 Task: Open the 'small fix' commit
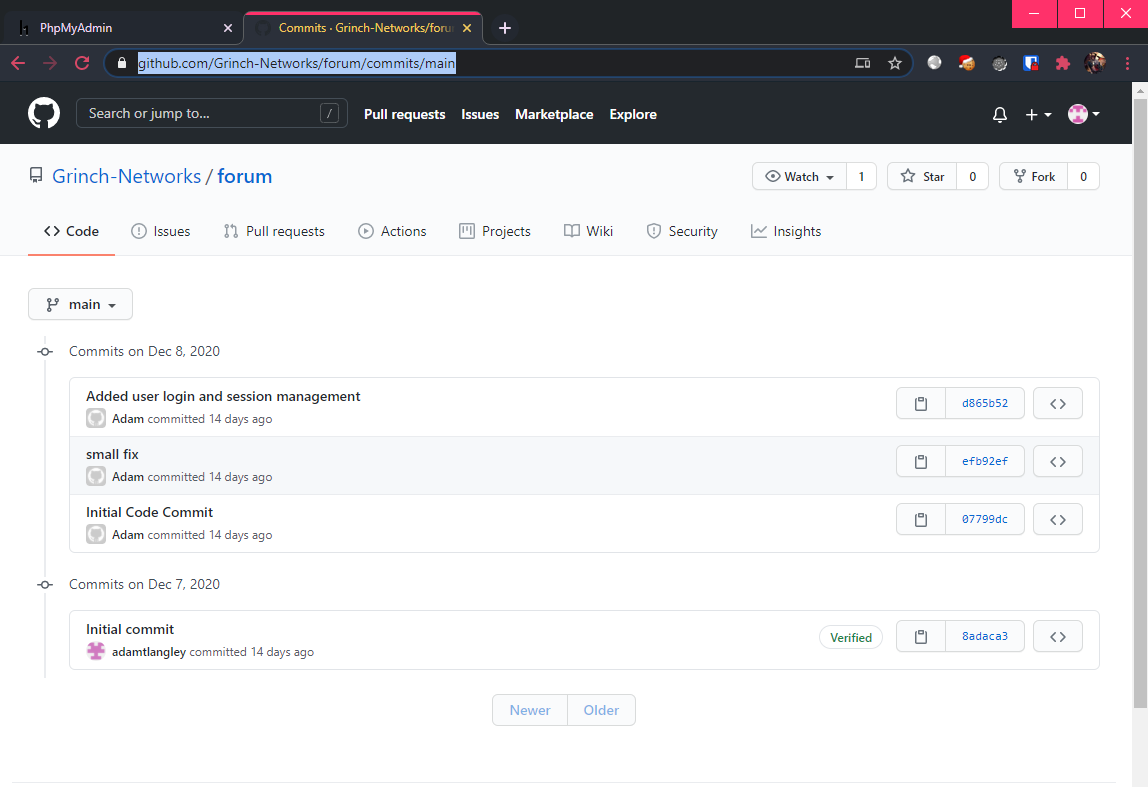point(112,455)
